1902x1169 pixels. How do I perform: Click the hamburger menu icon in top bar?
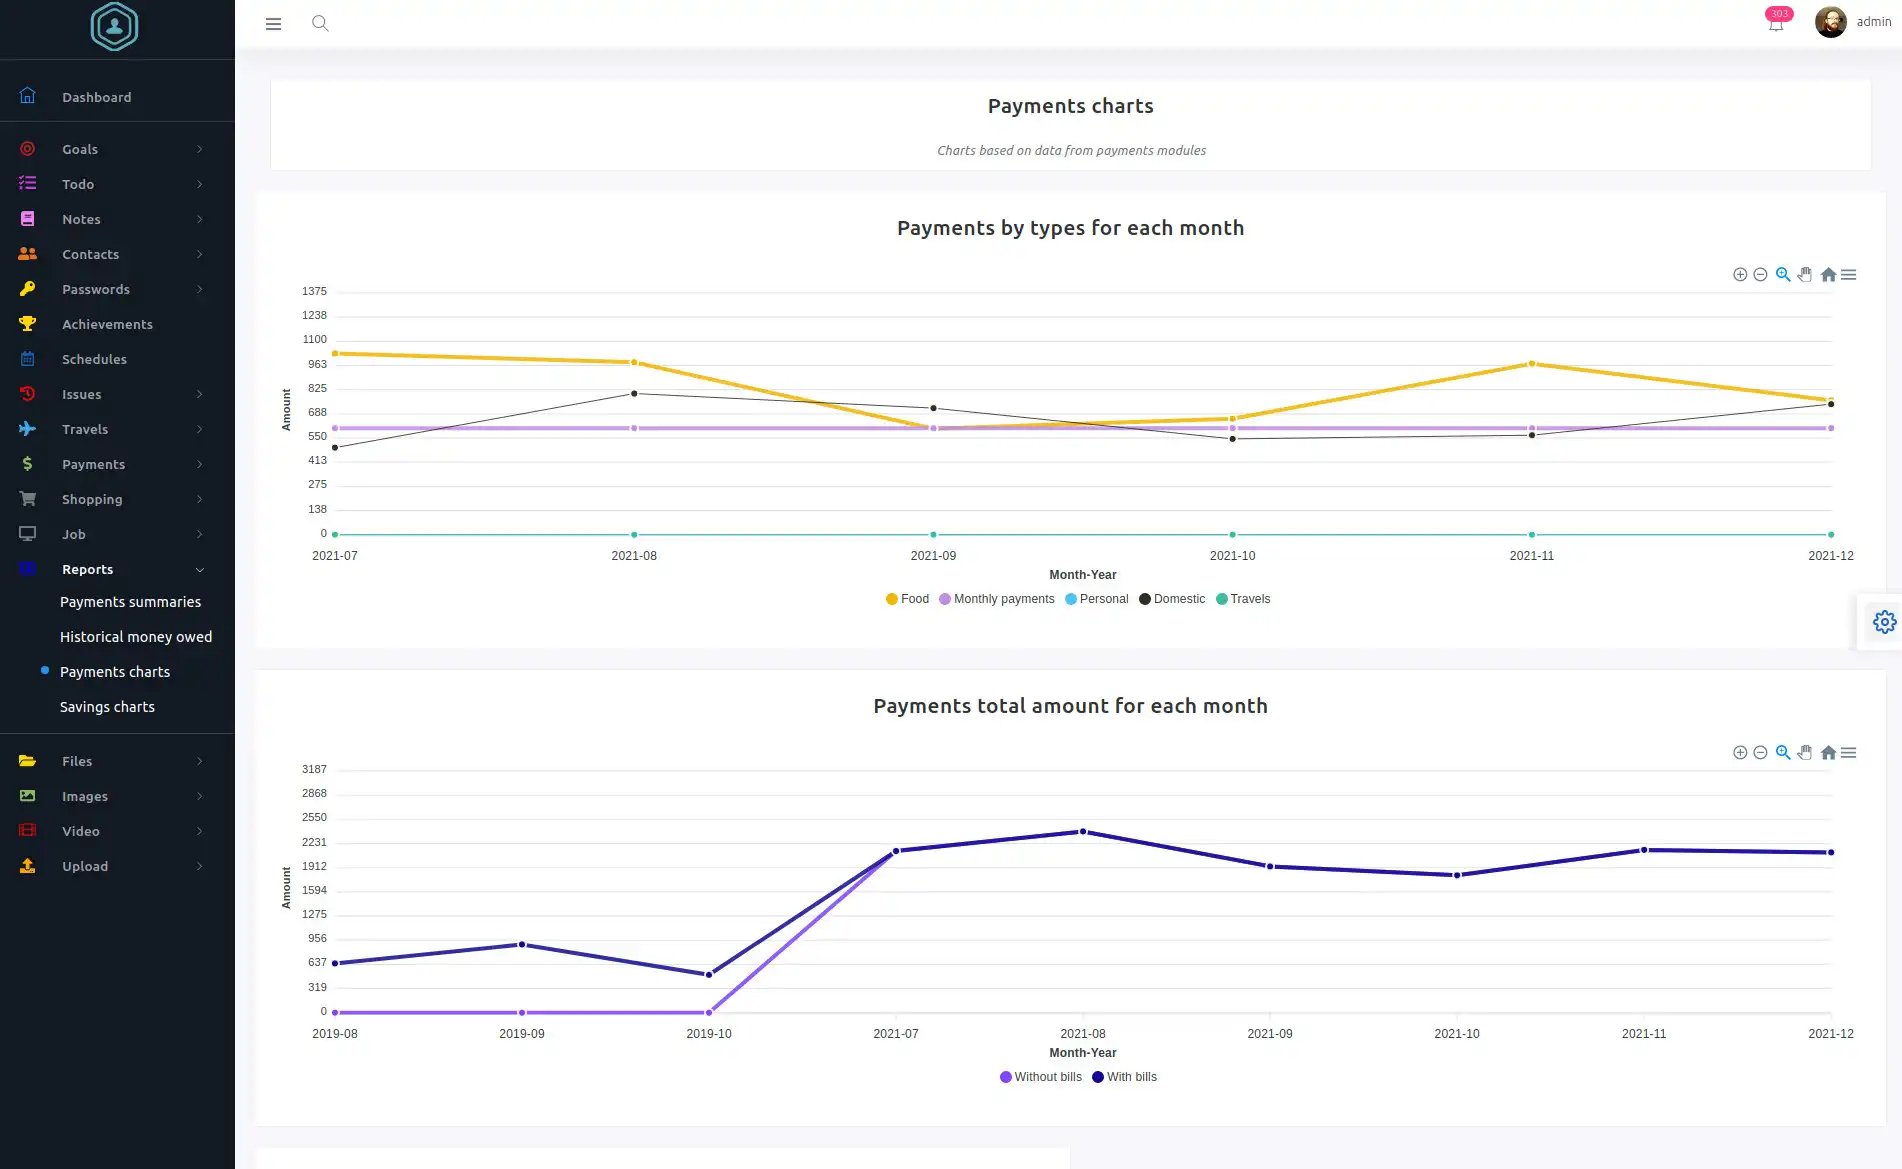(x=273, y=24)
